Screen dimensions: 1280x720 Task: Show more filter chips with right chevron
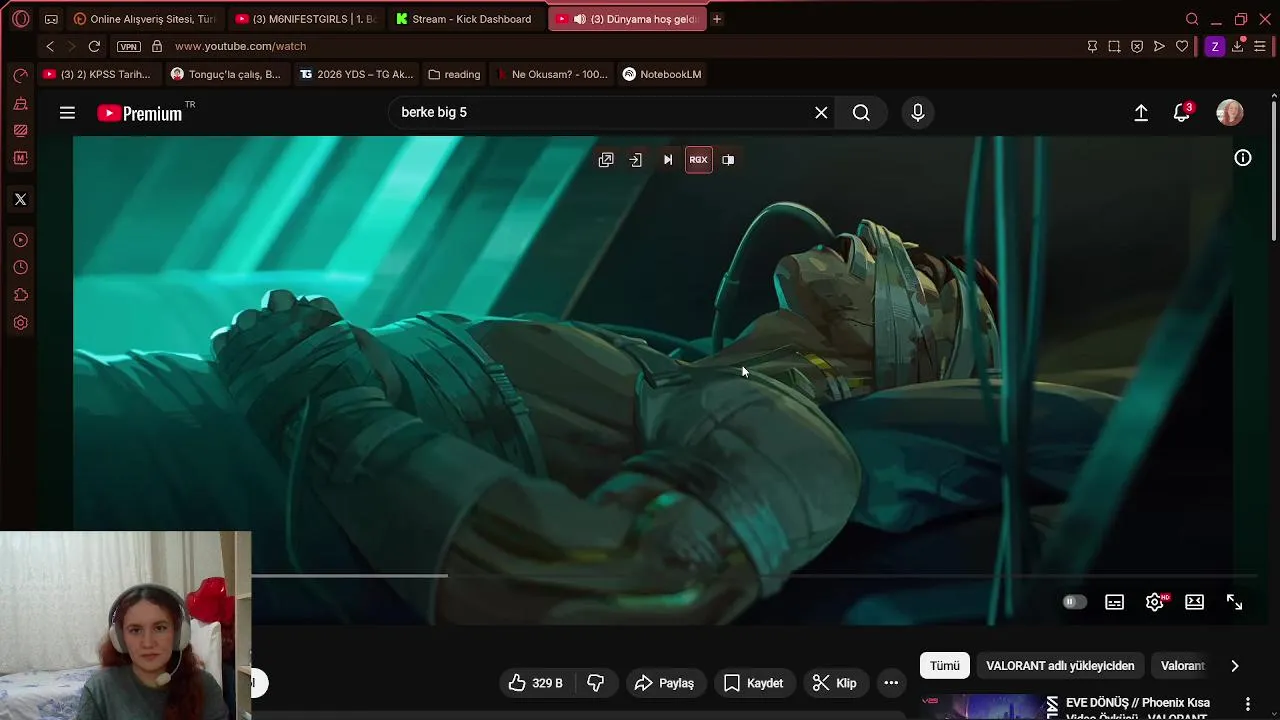point(1234,666)
